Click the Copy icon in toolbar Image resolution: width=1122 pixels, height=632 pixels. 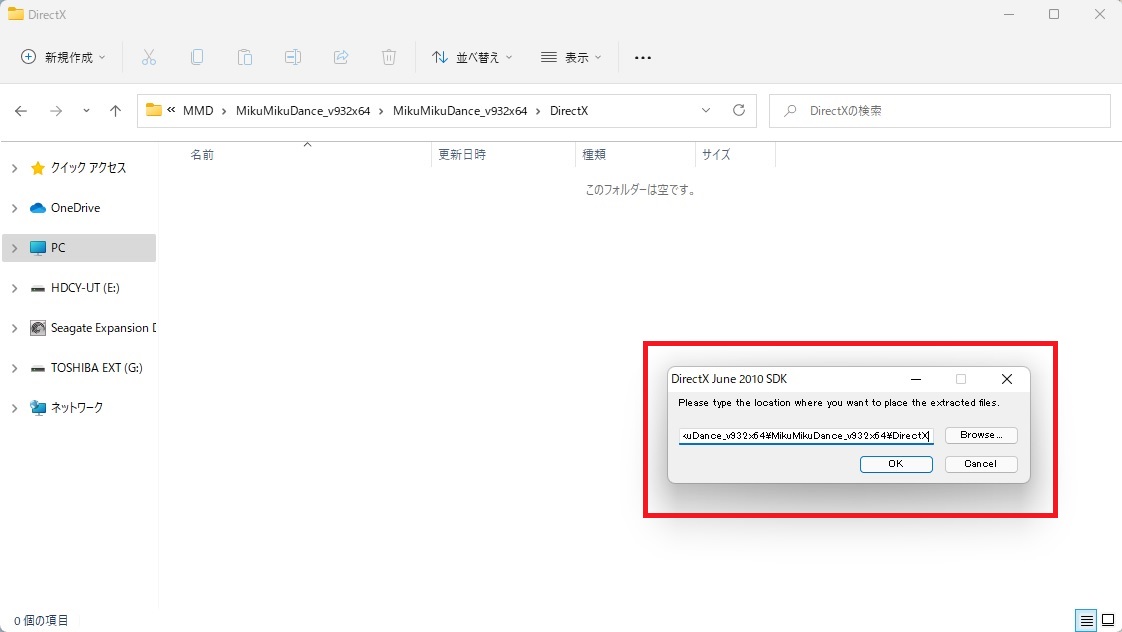[x=197, y=57]
